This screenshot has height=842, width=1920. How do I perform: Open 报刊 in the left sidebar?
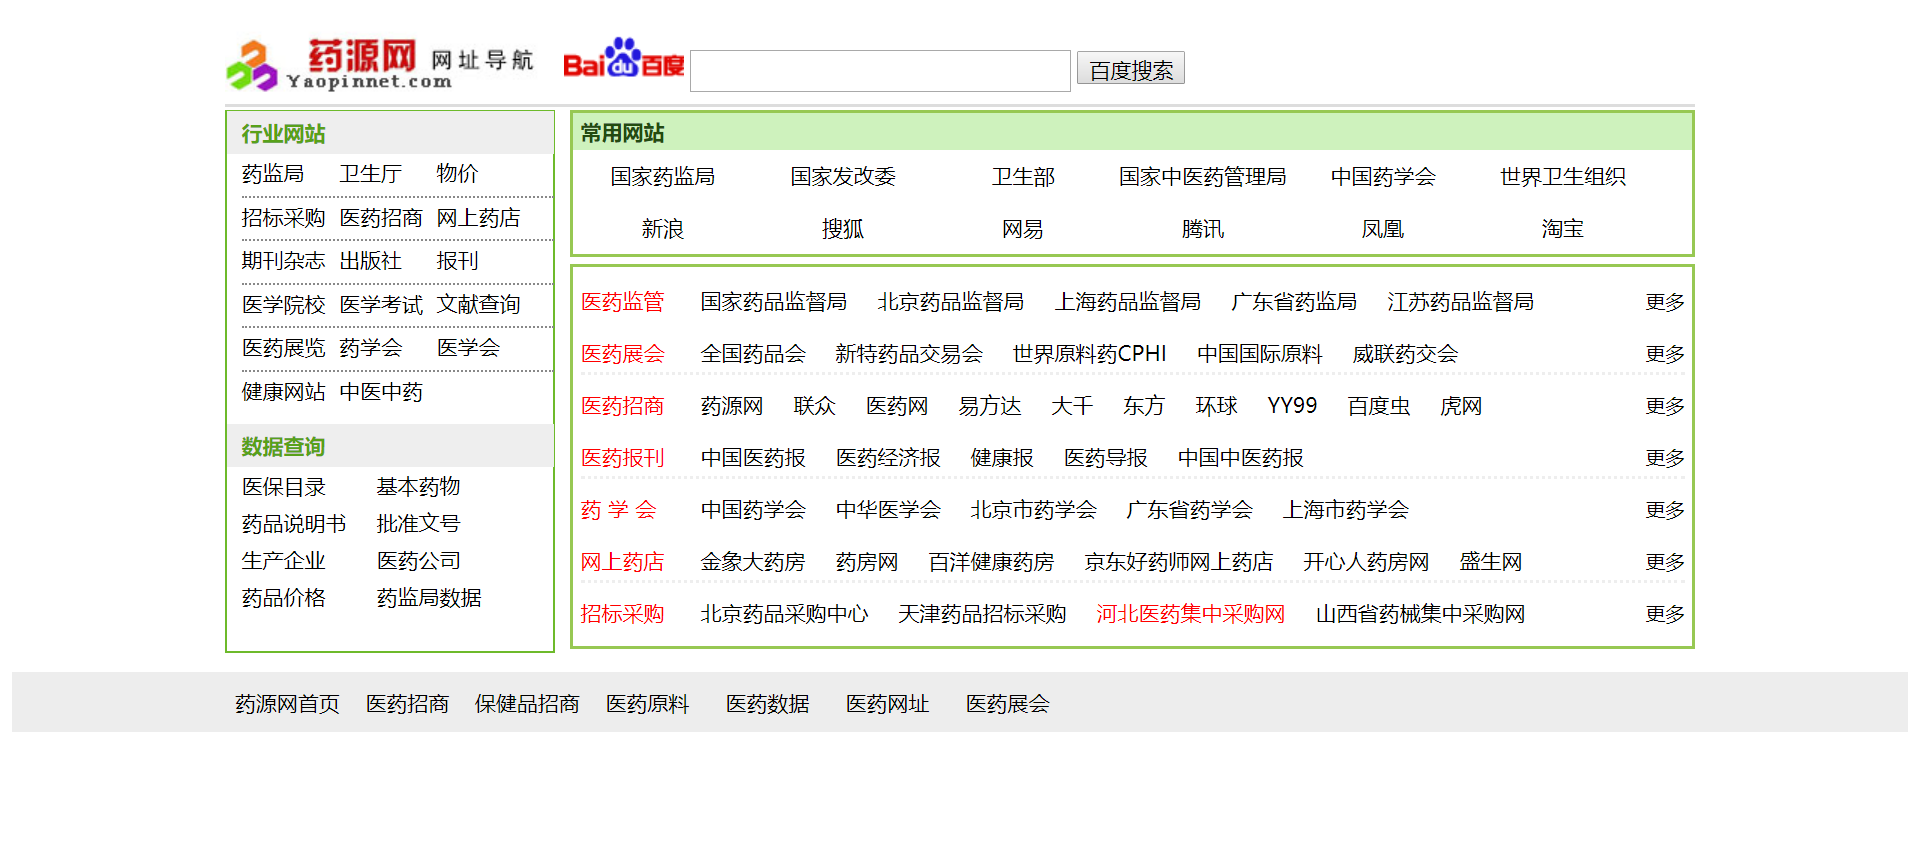click(458, 261)
